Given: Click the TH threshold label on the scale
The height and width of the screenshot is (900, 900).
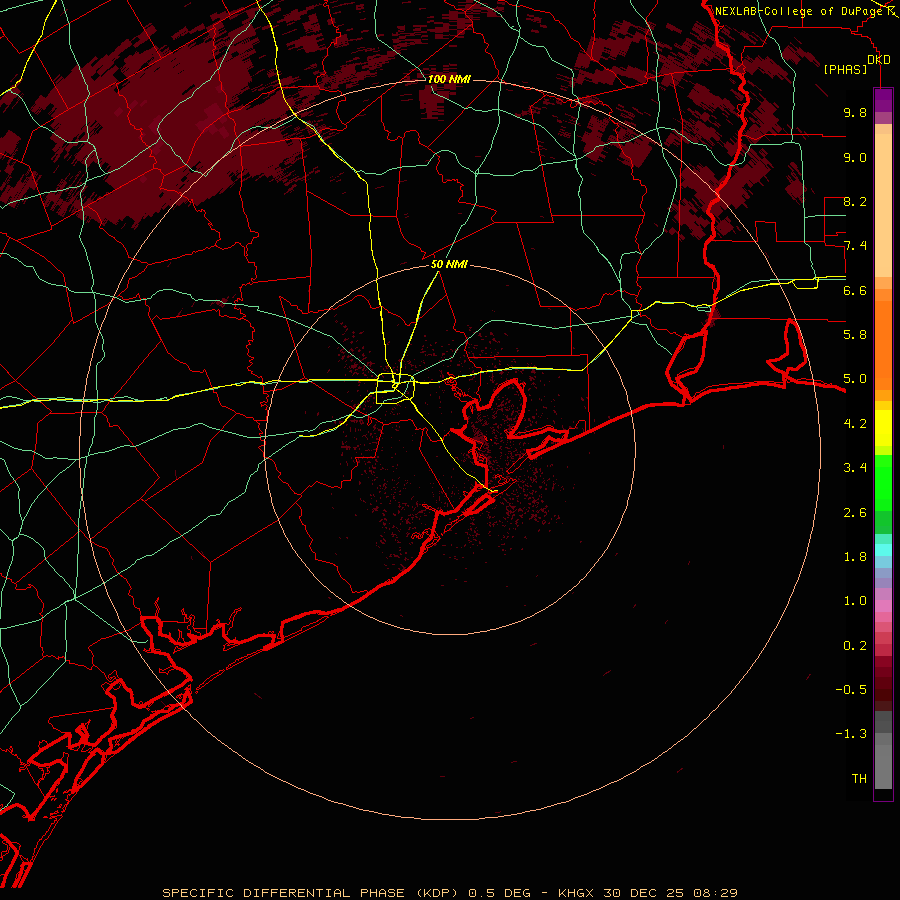Looking at the screenshot, I should click(x=859, y=779).
